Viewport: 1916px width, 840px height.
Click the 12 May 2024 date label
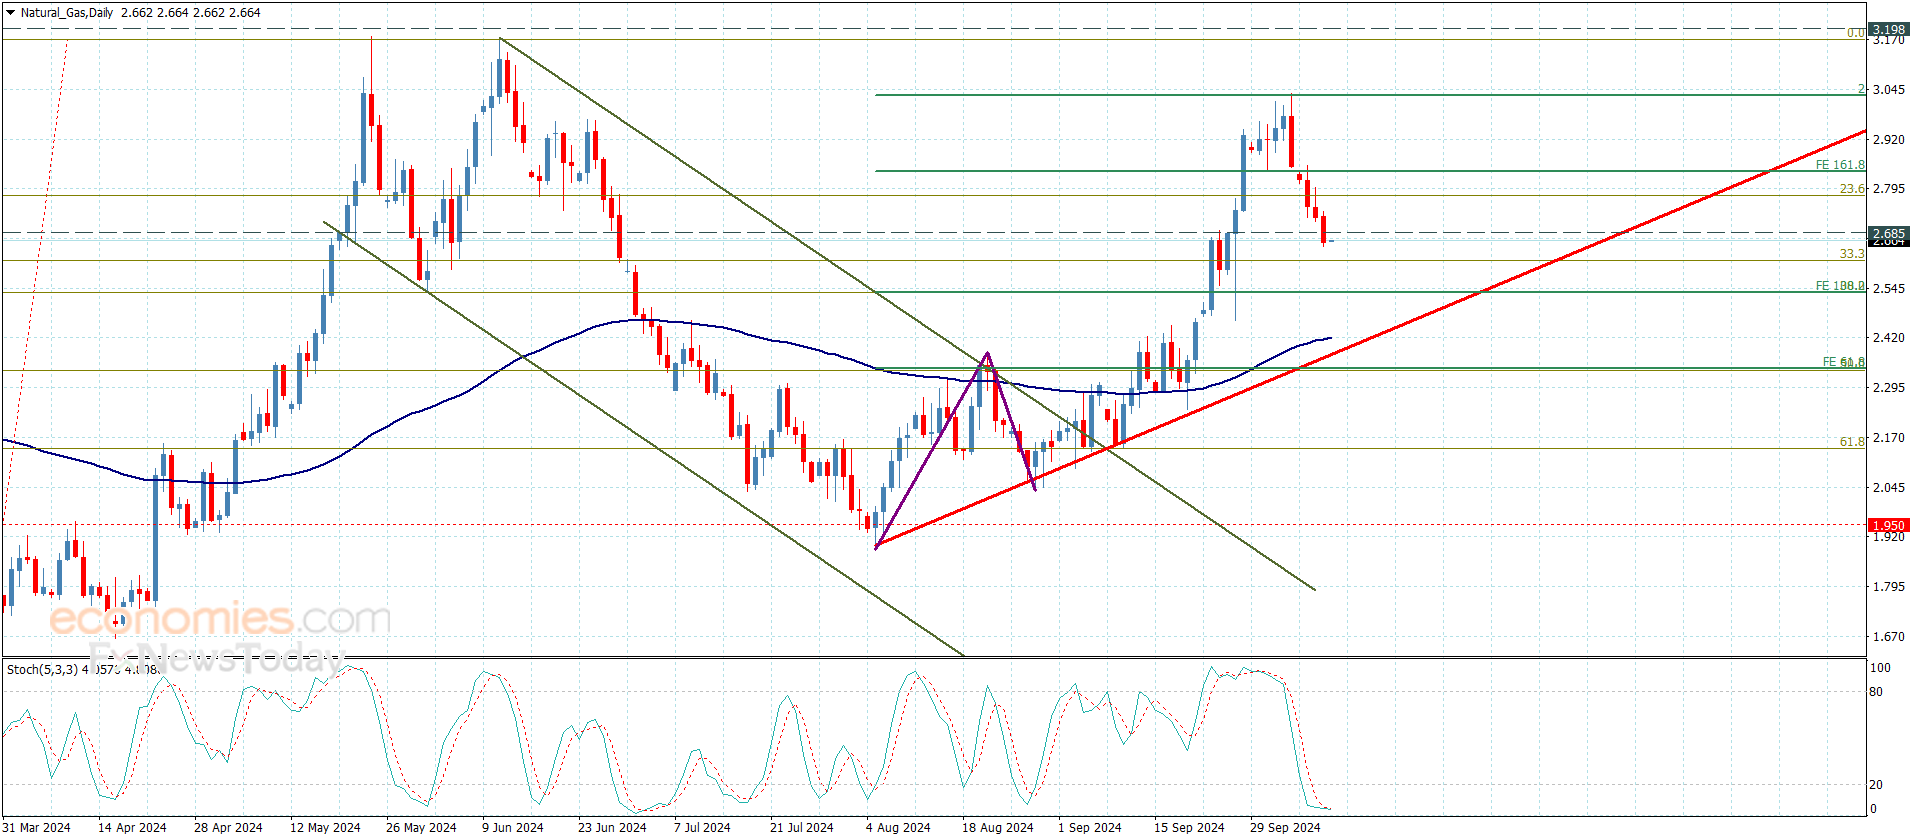click(325, 828)
